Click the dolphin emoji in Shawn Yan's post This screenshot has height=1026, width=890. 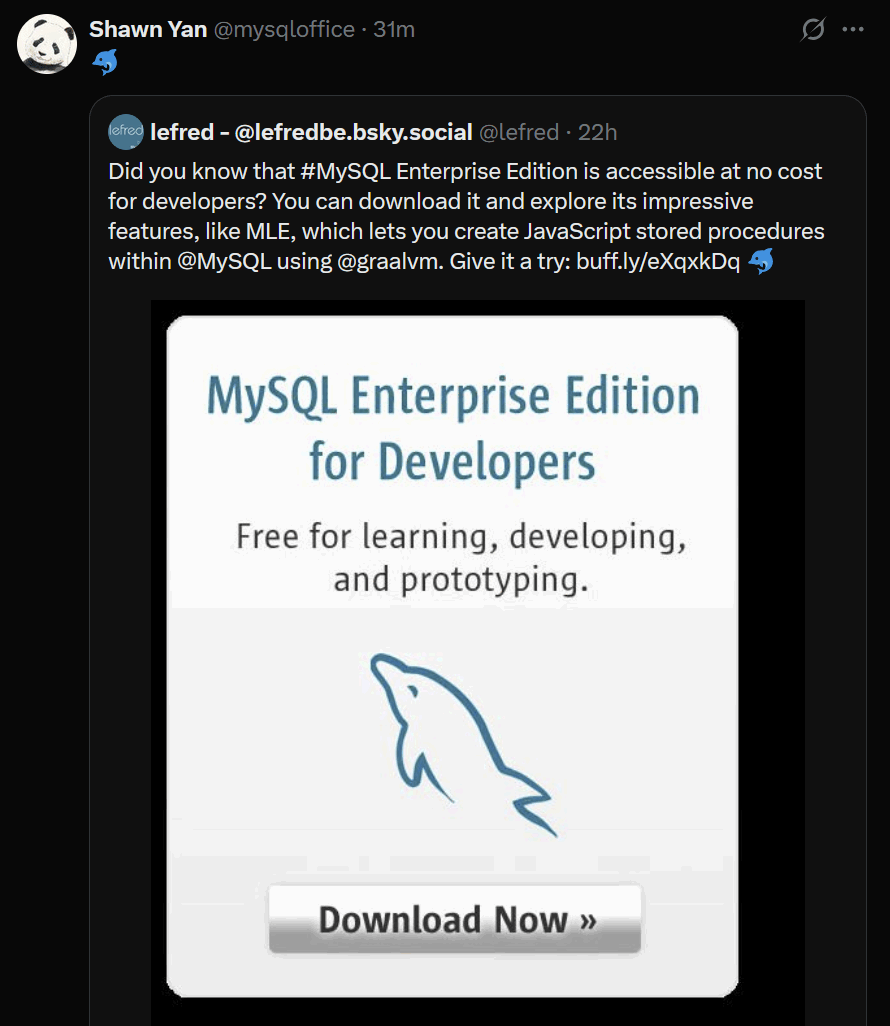pyautogui.click(x=106, y=60)
